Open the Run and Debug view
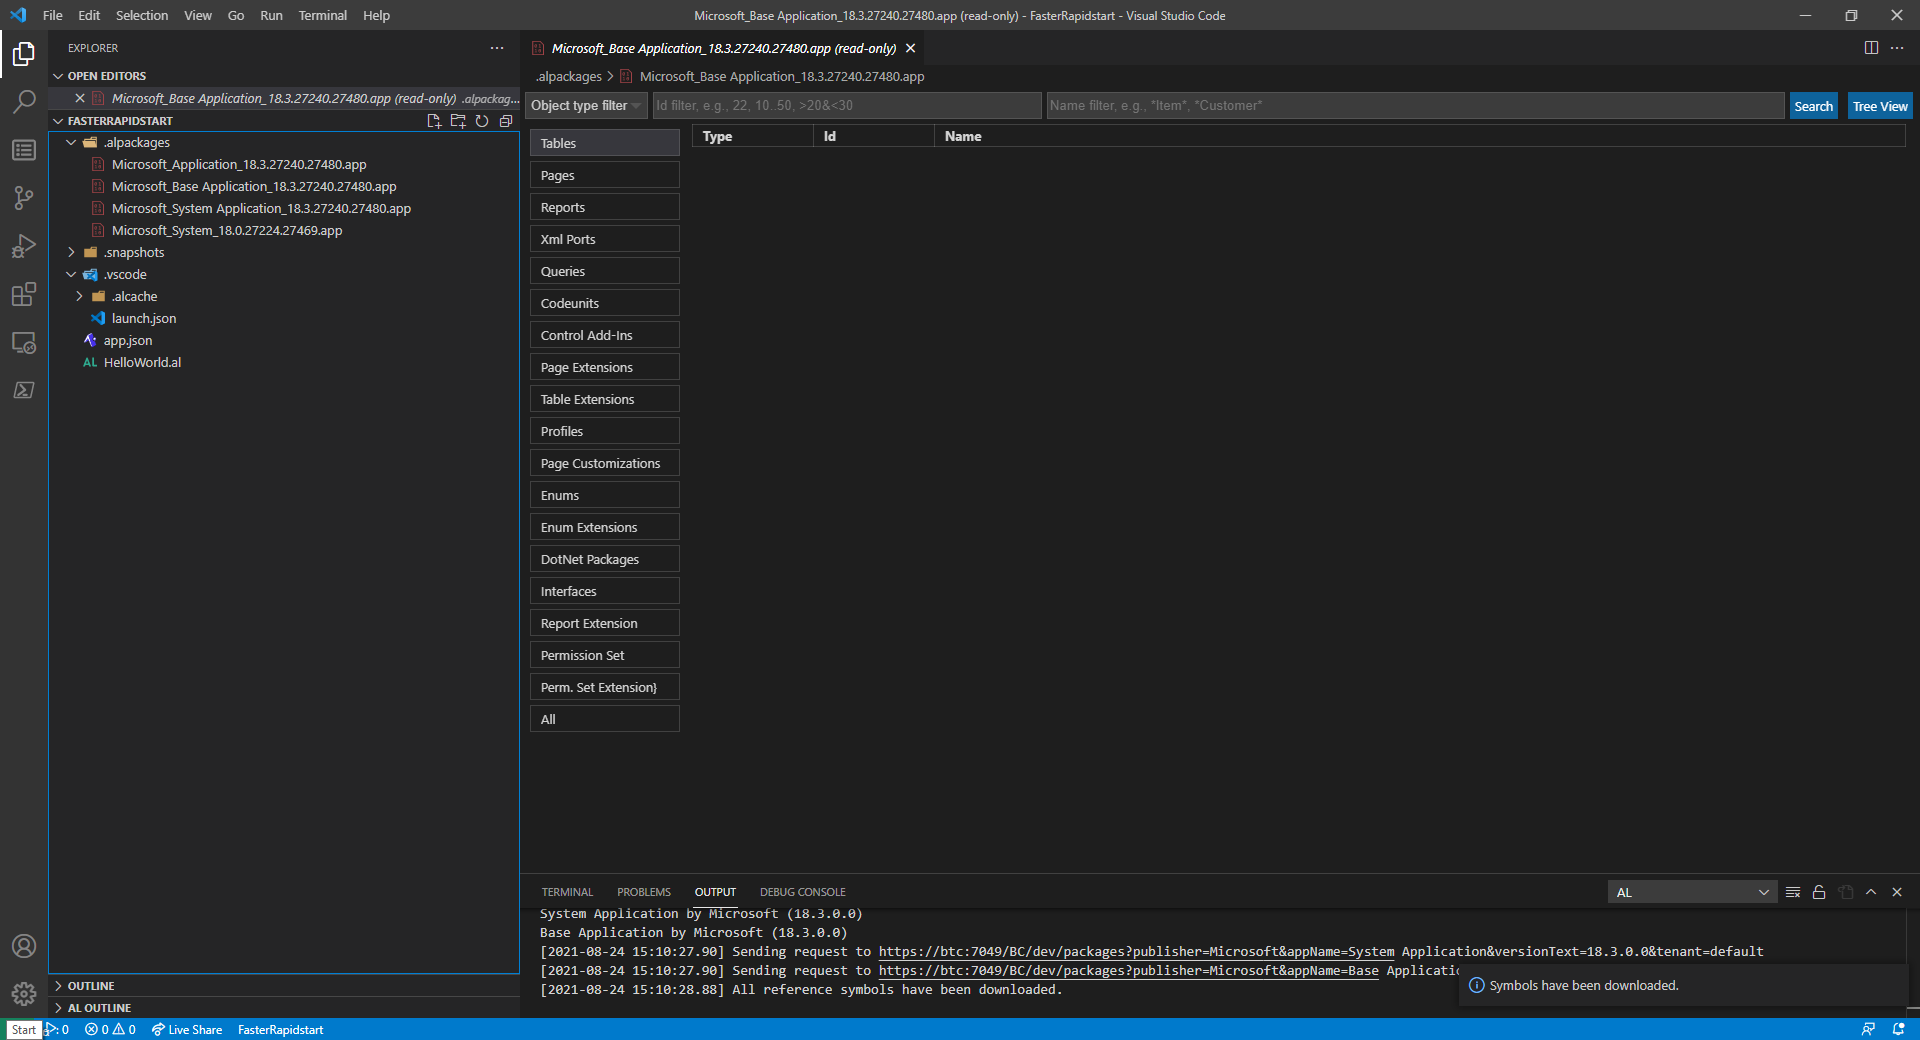Image resolution: width=1920 pixels, height=1040 pixels. pos(24,246)
